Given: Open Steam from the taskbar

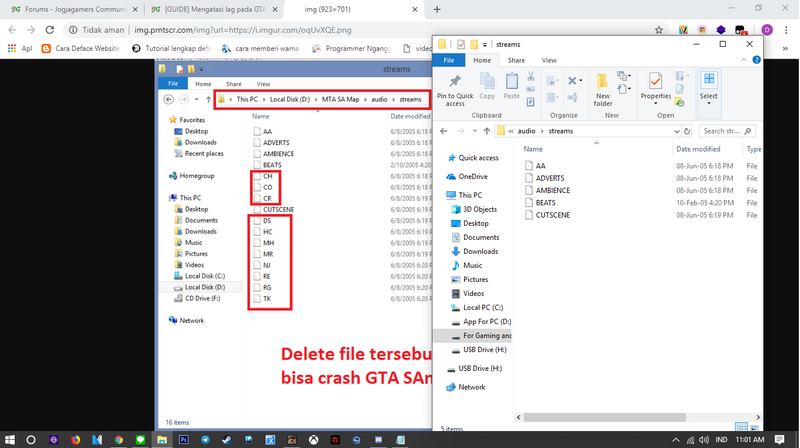Looking at the screenshot, I should [227, 439].
